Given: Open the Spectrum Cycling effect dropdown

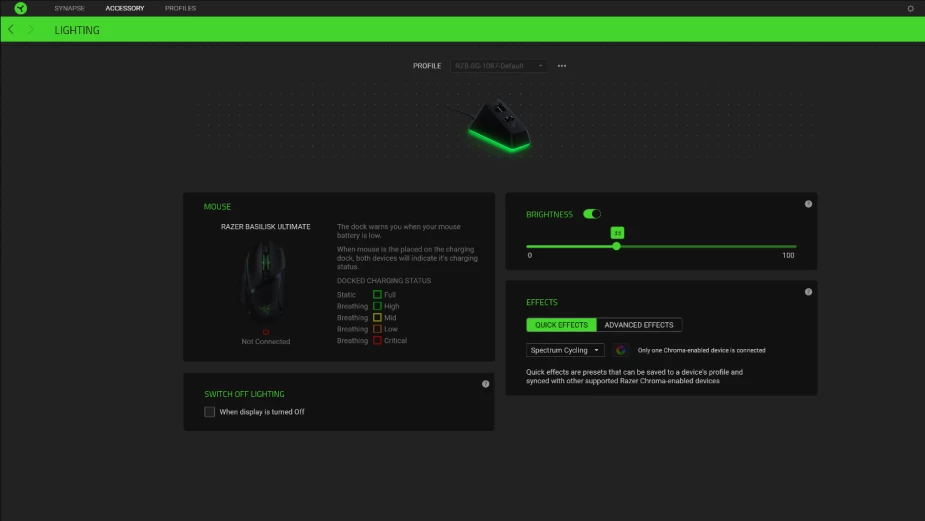Looking at the screenshot, I should tap(565, 350).
